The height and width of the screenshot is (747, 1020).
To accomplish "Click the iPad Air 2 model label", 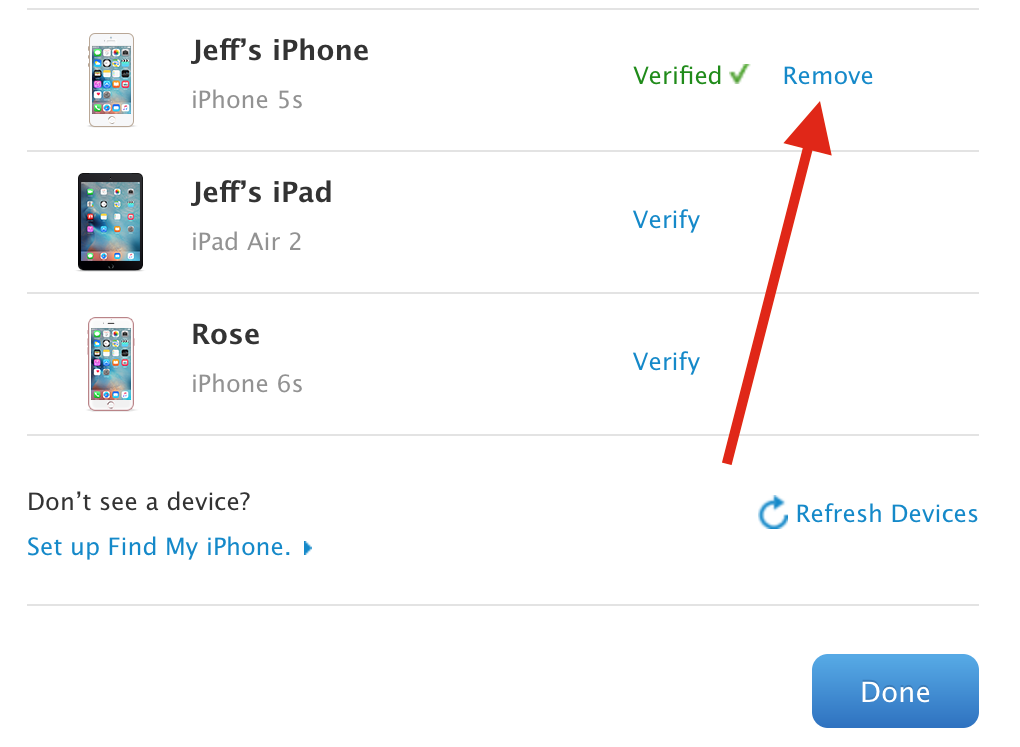I will coord(247,241).
